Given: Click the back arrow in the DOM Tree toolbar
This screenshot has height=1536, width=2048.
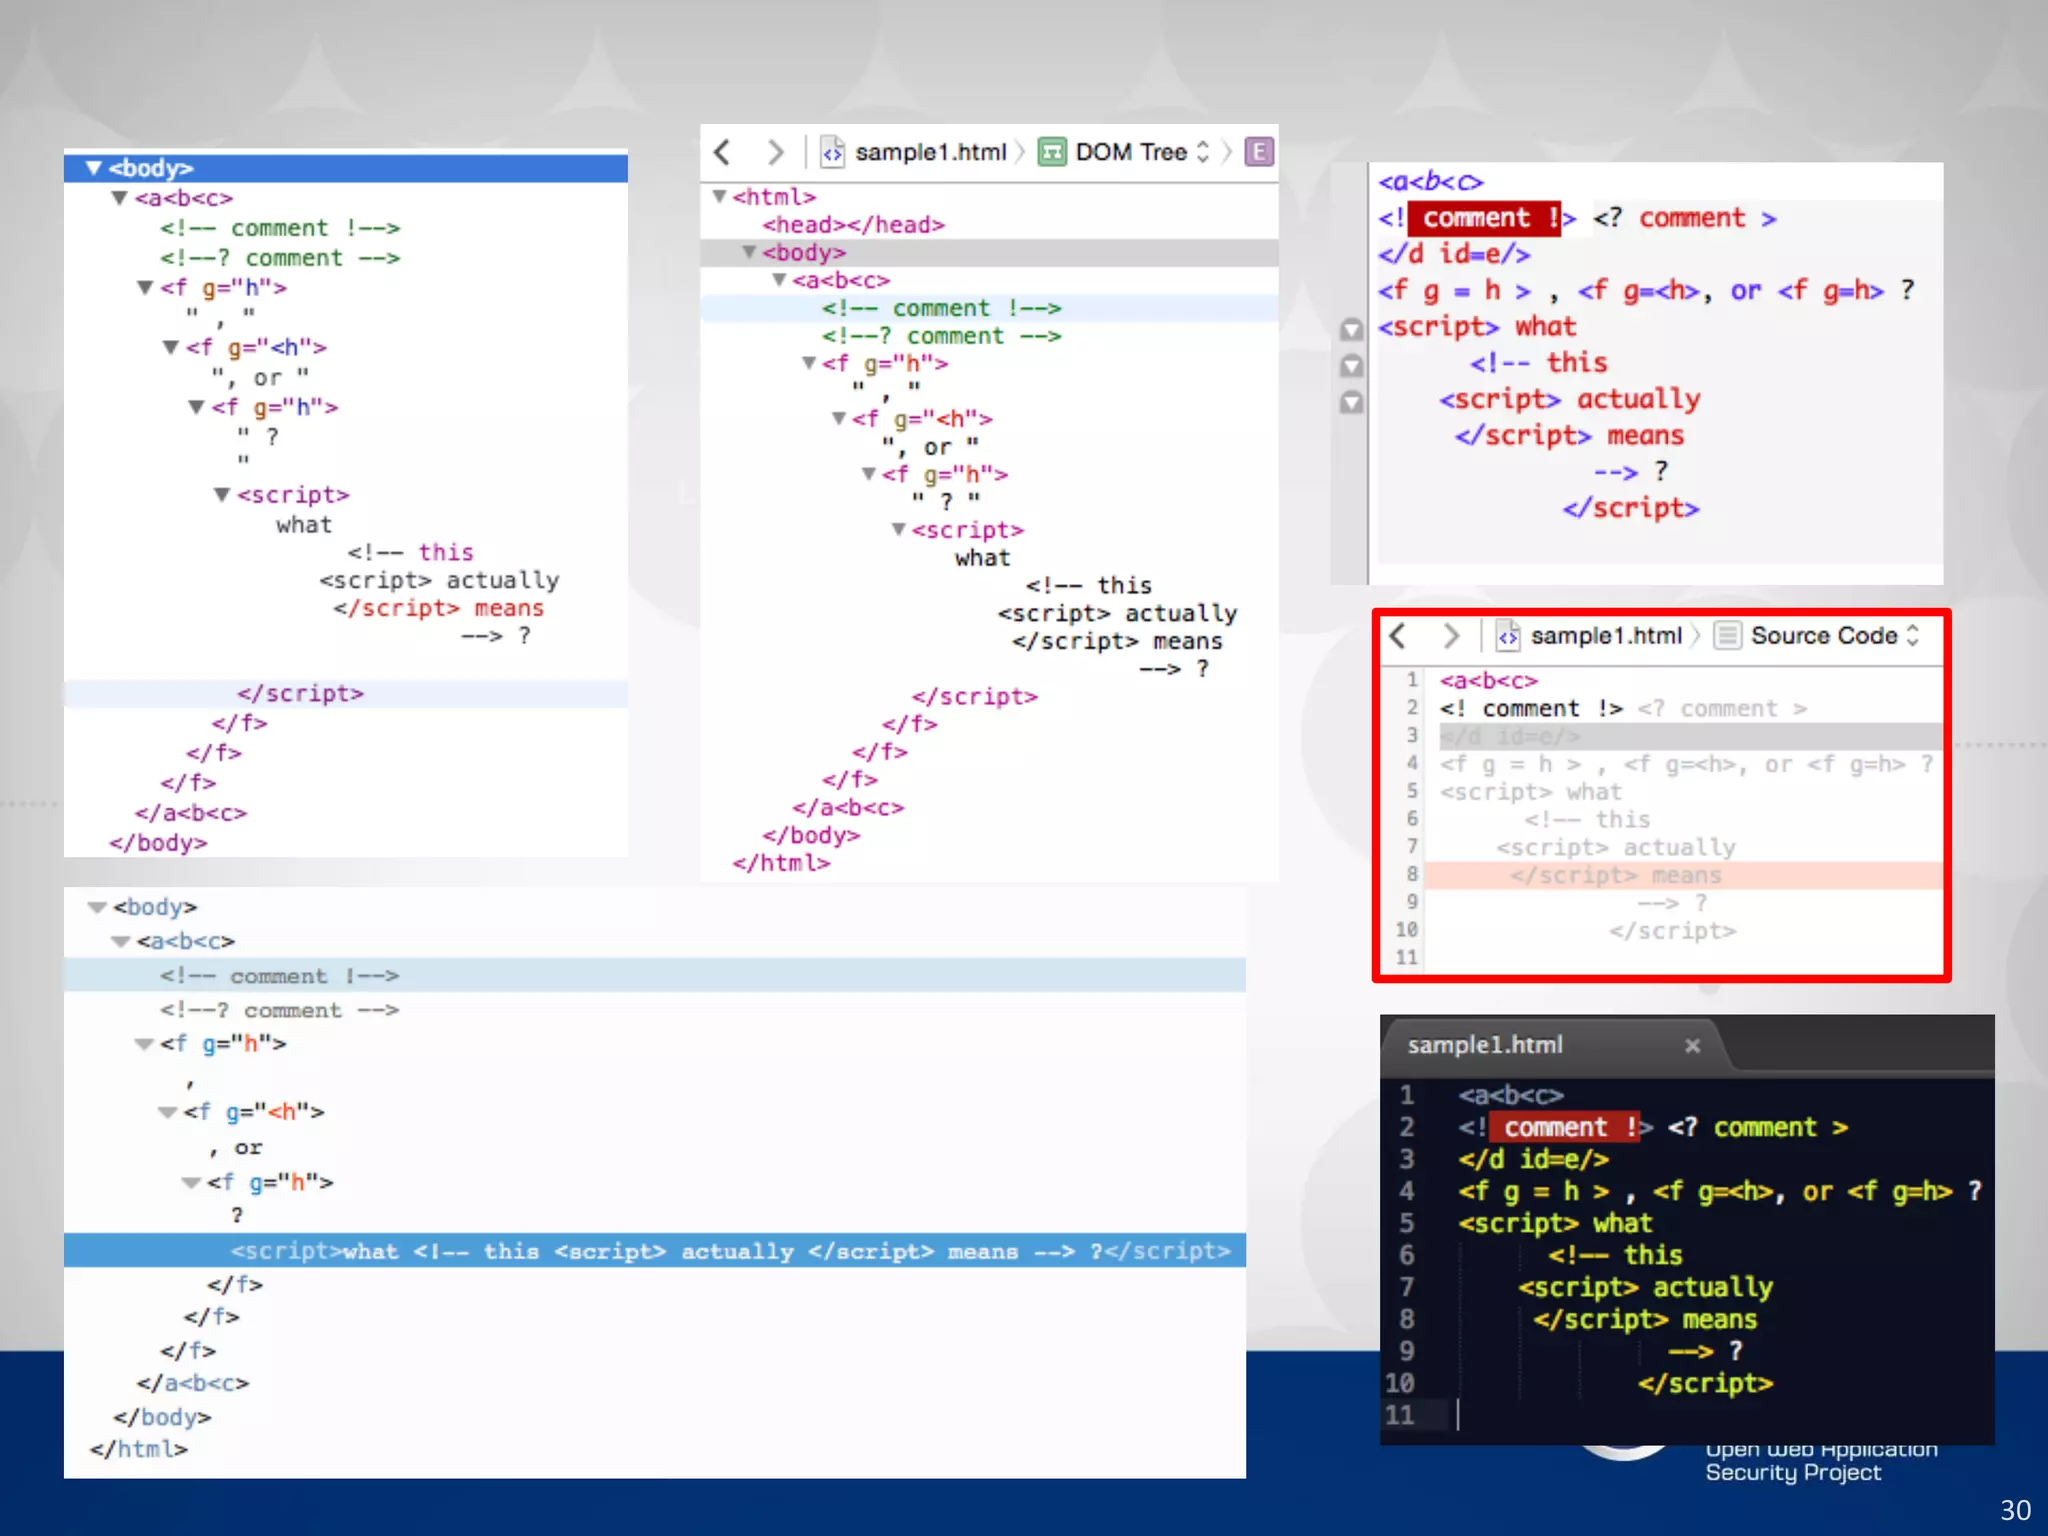Looking at the screenshot, I should (722, 152).
